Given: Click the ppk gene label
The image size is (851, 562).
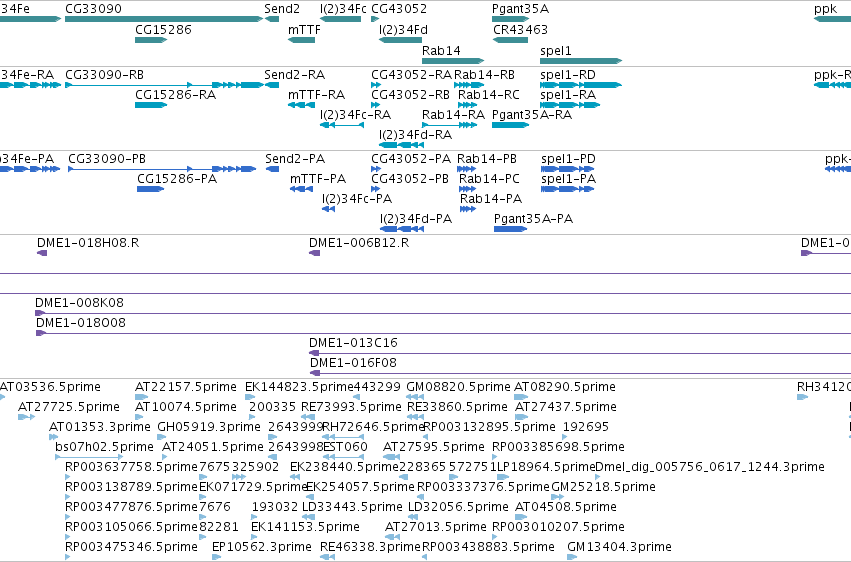Looking at the screenshot, I should point(825,9).
